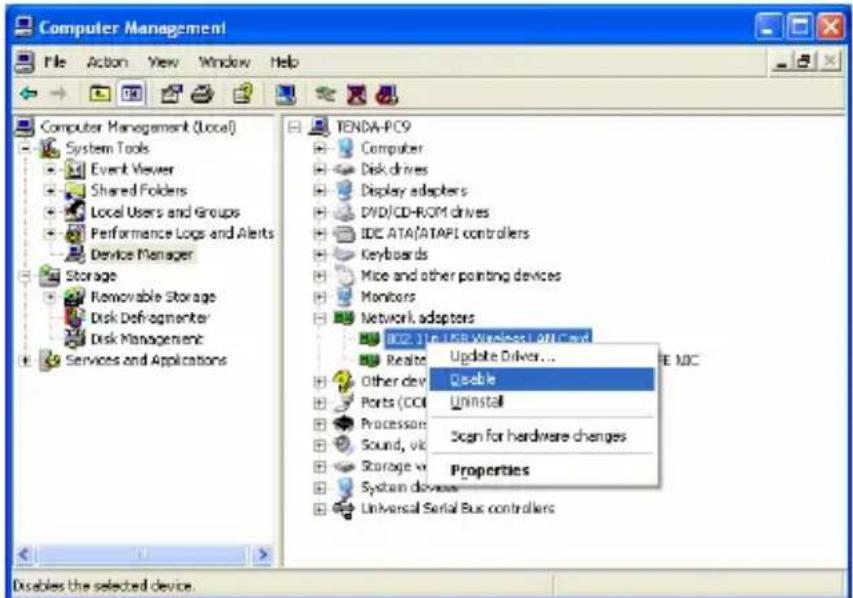Collapse the System Tools node
The width and height of the screenshot is (853, 598).
coord(25,148)
